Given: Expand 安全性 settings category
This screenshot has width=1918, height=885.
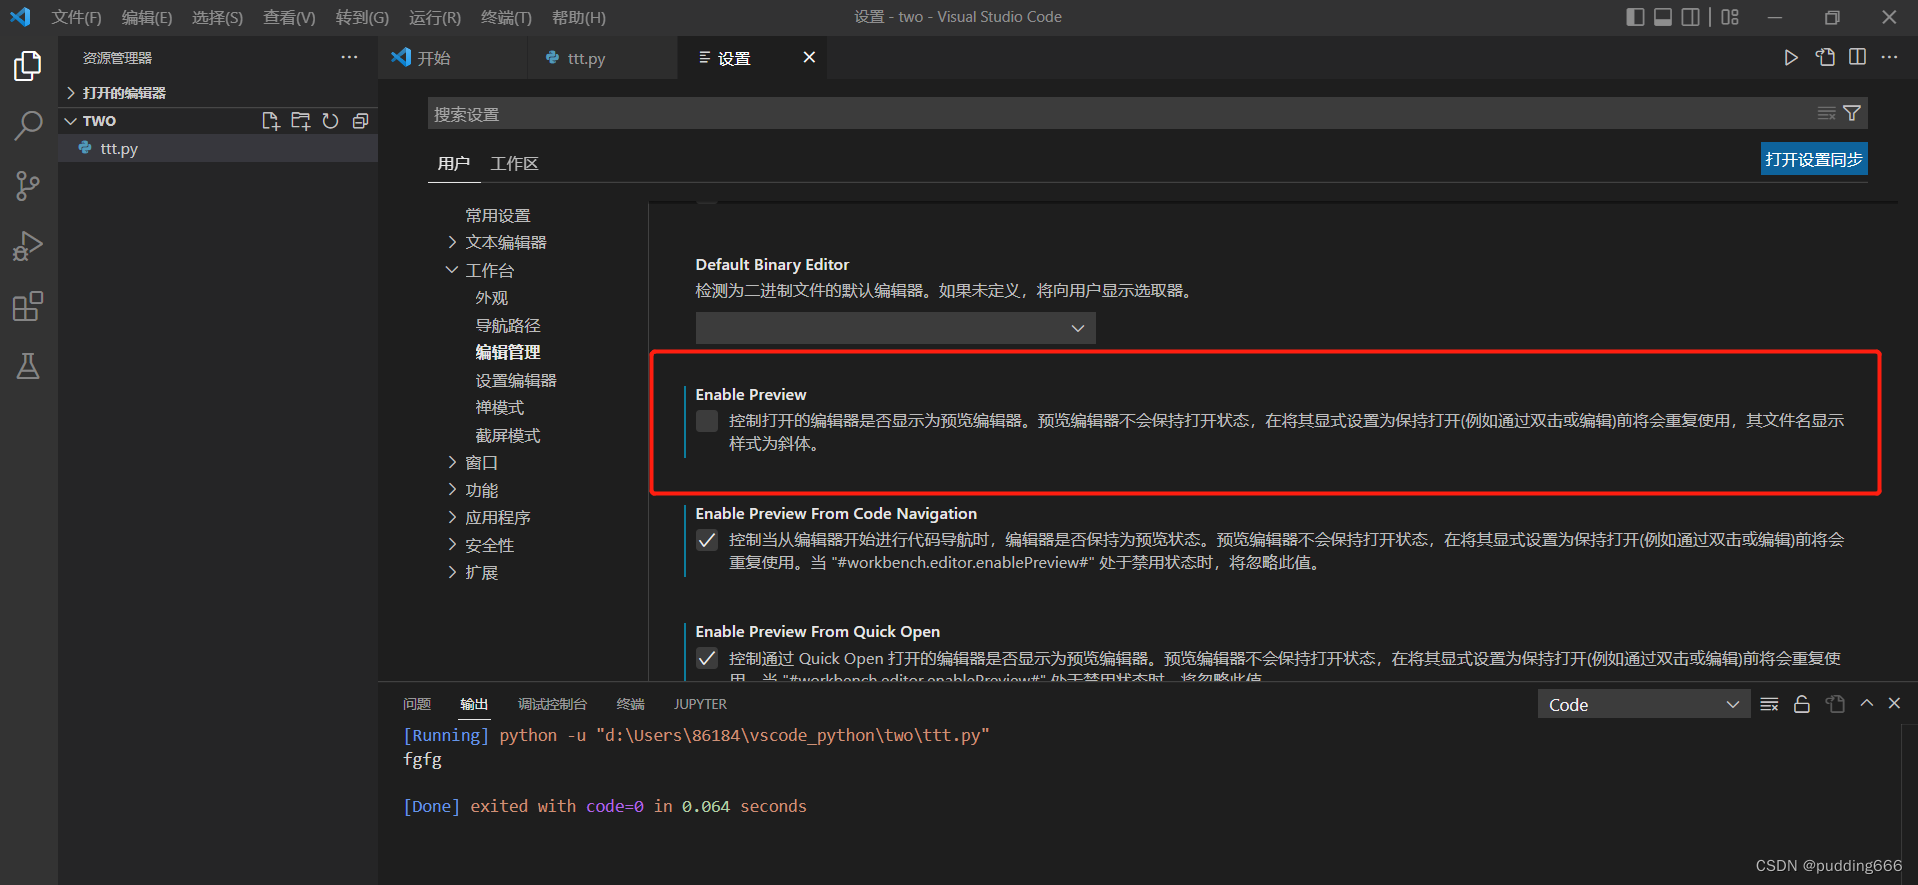Looking at the screenshot, I should 452,545.
